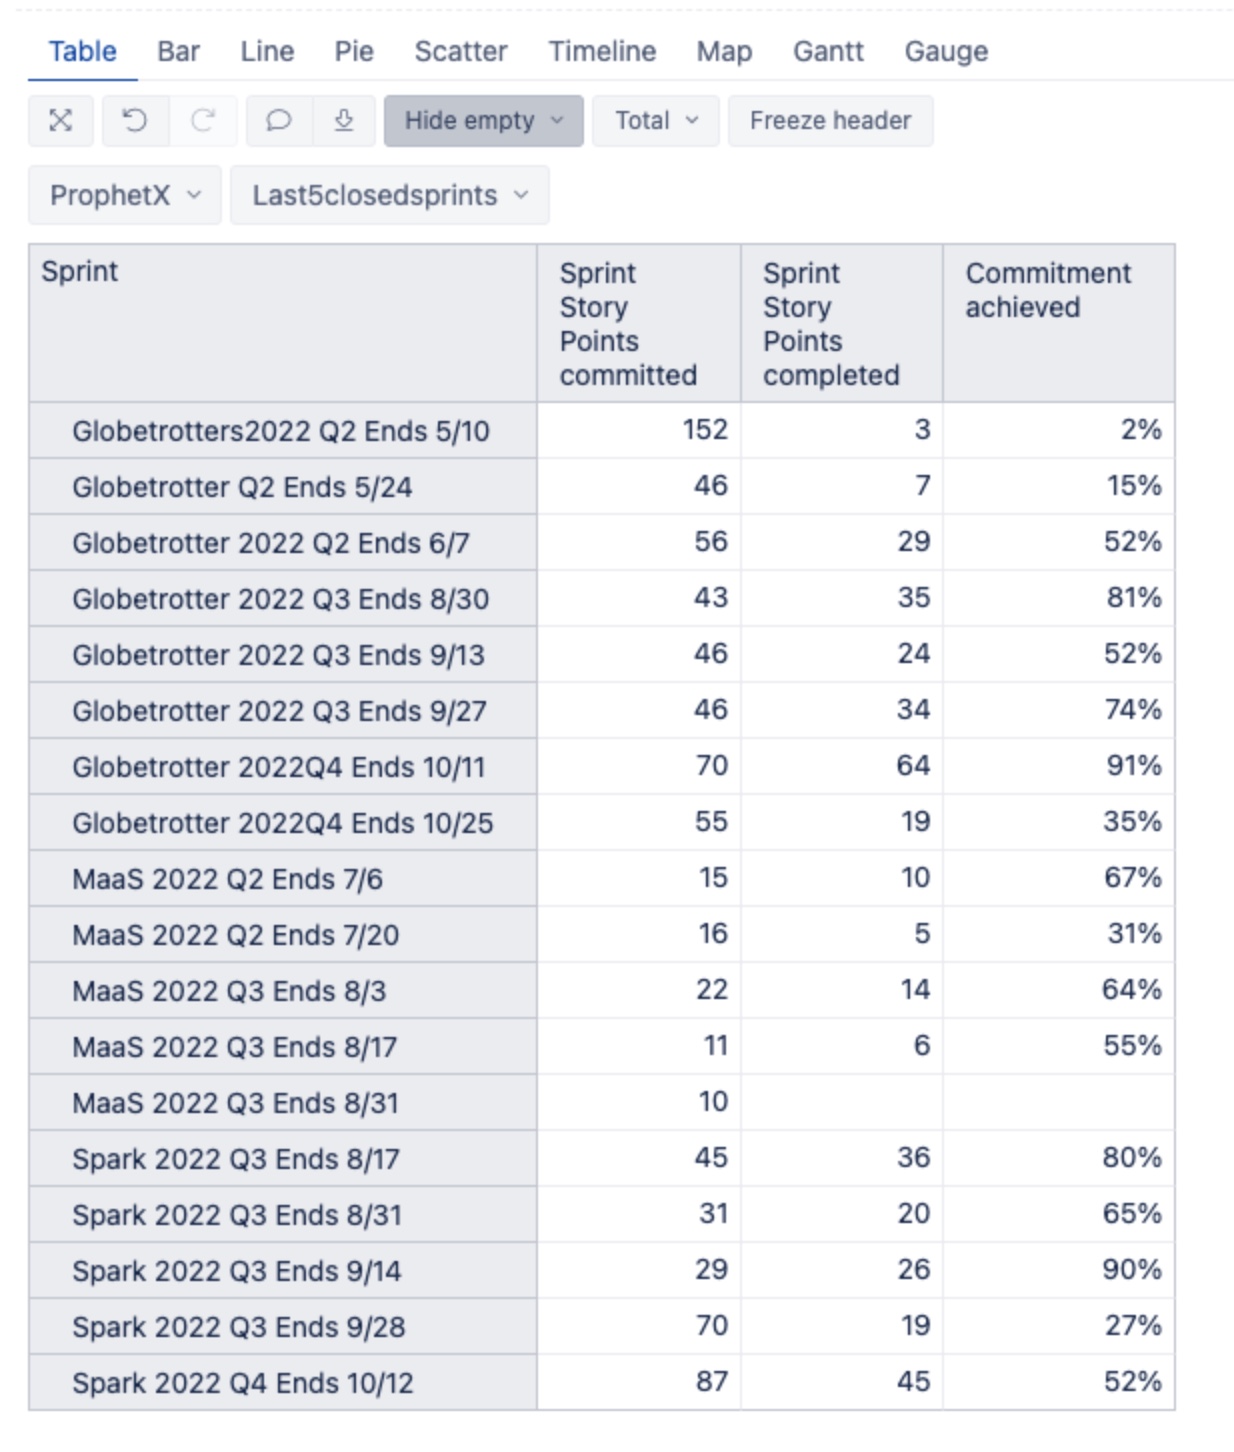Switch to the Gauge view
This screenshot has width=1234, height=1452.
(944, 51)
